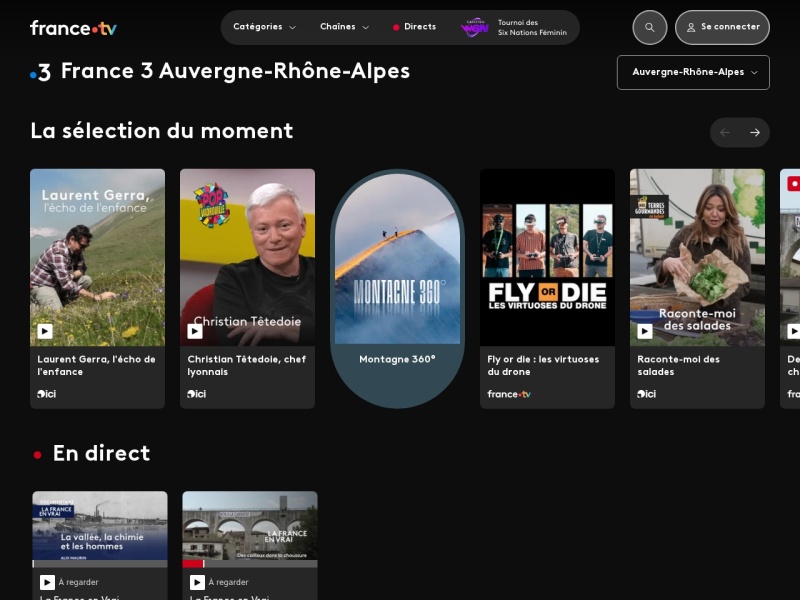
Task: Click Raconte-moi des salades thumbnail
Action: pos(697,257)
